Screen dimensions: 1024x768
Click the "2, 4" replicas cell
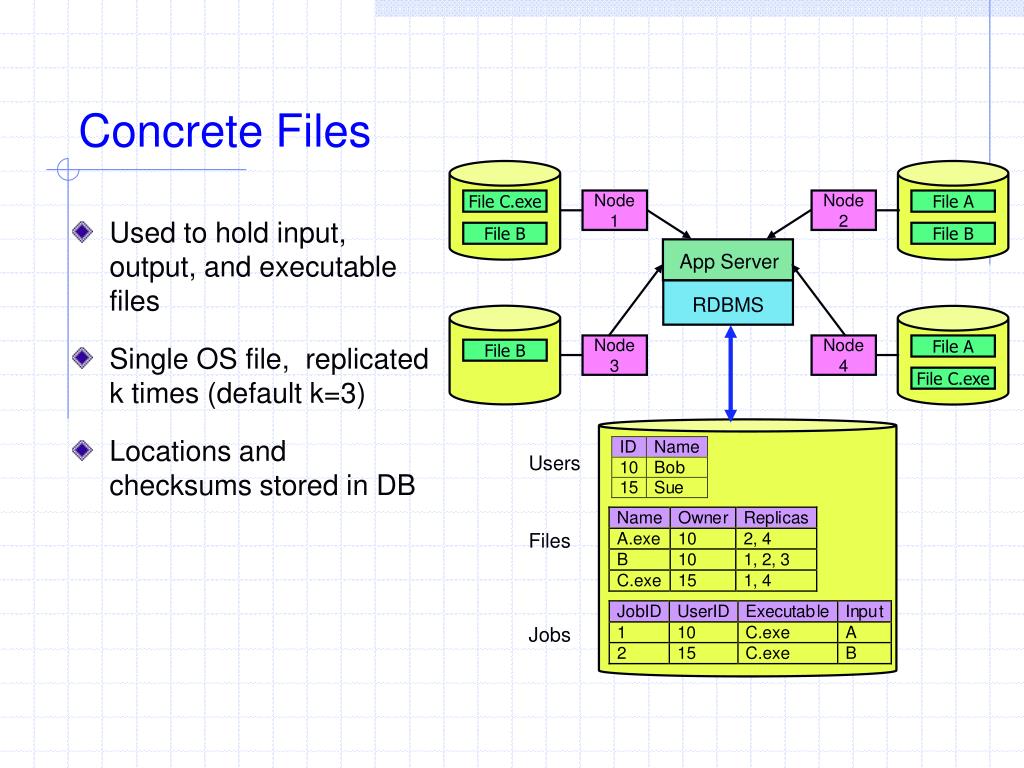(x=776, y=539)
